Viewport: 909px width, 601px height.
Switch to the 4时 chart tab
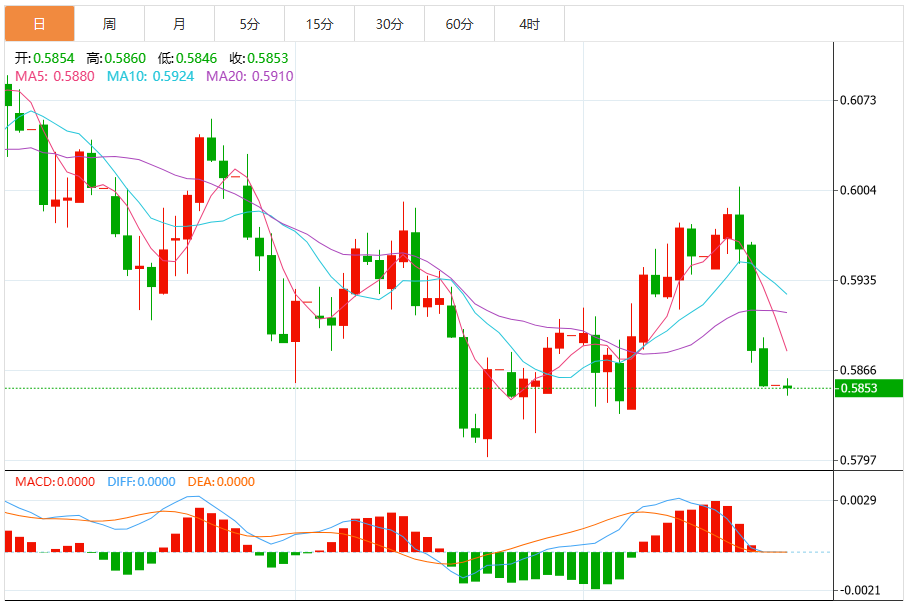pos(529,23)
